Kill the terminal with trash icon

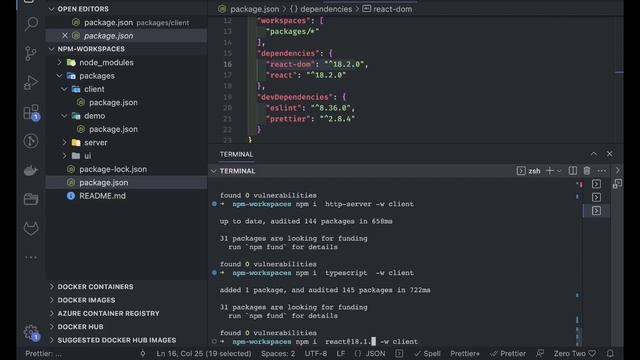[587, 171]
